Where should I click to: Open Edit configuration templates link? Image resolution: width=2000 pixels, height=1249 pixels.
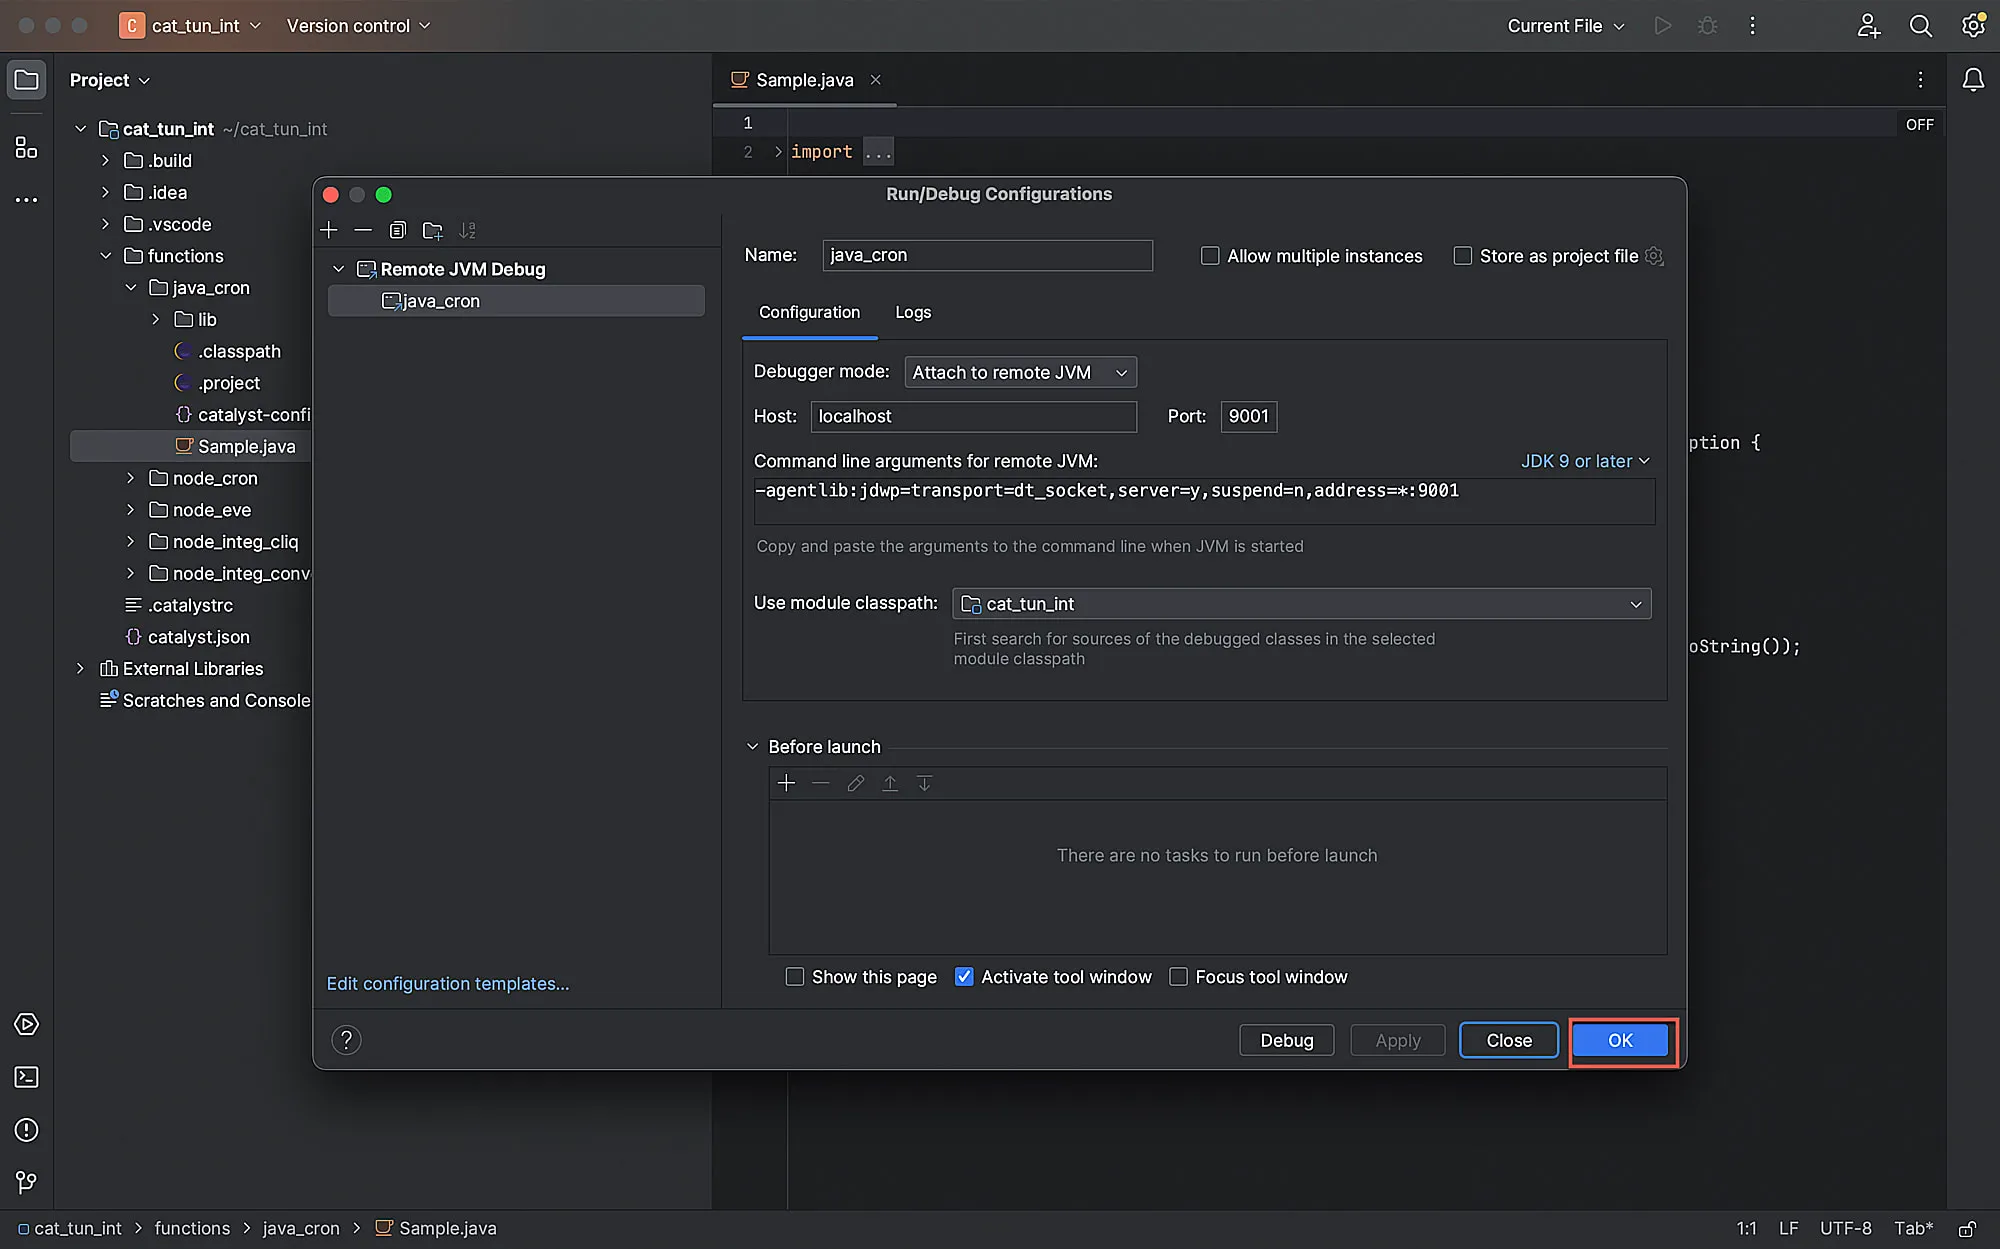click(448, 984)
